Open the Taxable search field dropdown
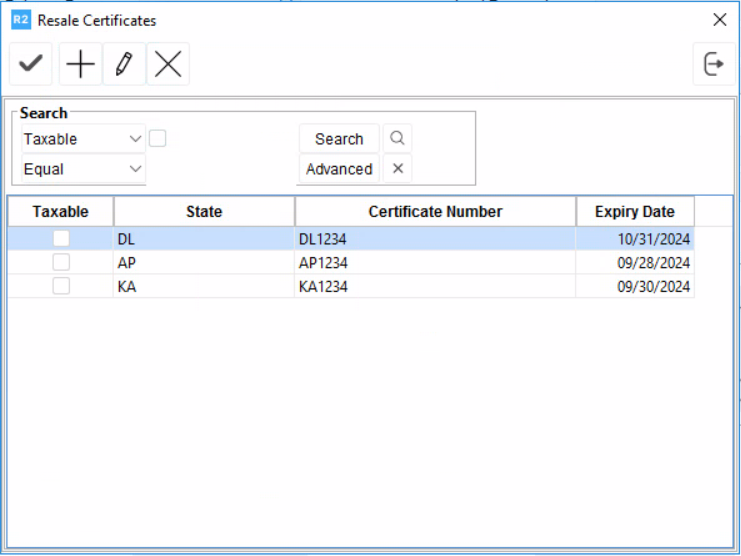Image resolution: width=741 pixels, height=556 pixels. [x=83, y=139]
